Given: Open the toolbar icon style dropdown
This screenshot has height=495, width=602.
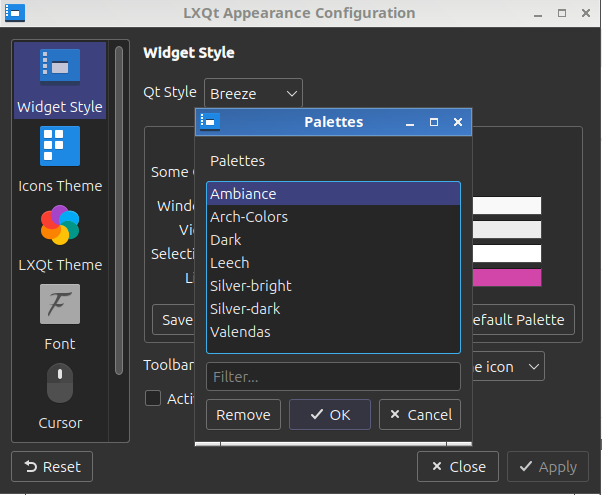Looking at the screenshot, I should 505,367.
